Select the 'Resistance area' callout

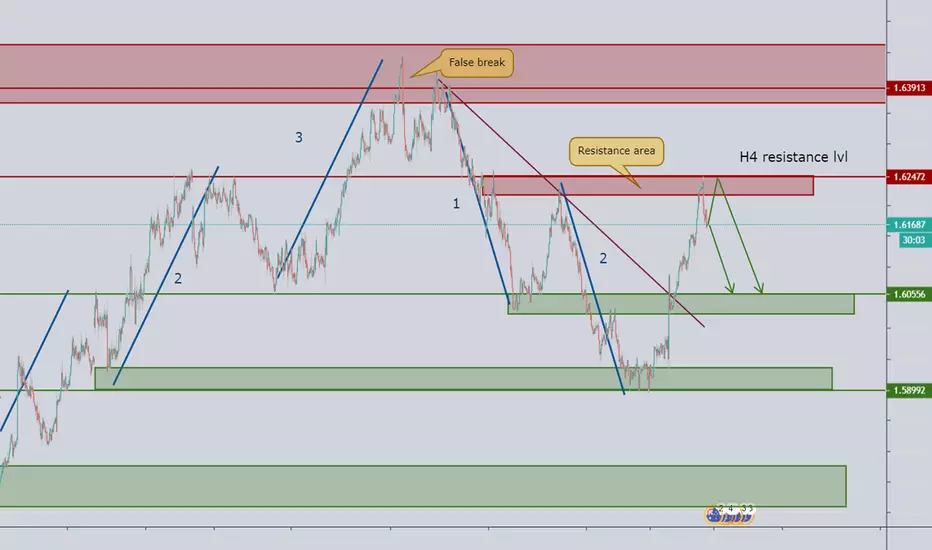616,151
